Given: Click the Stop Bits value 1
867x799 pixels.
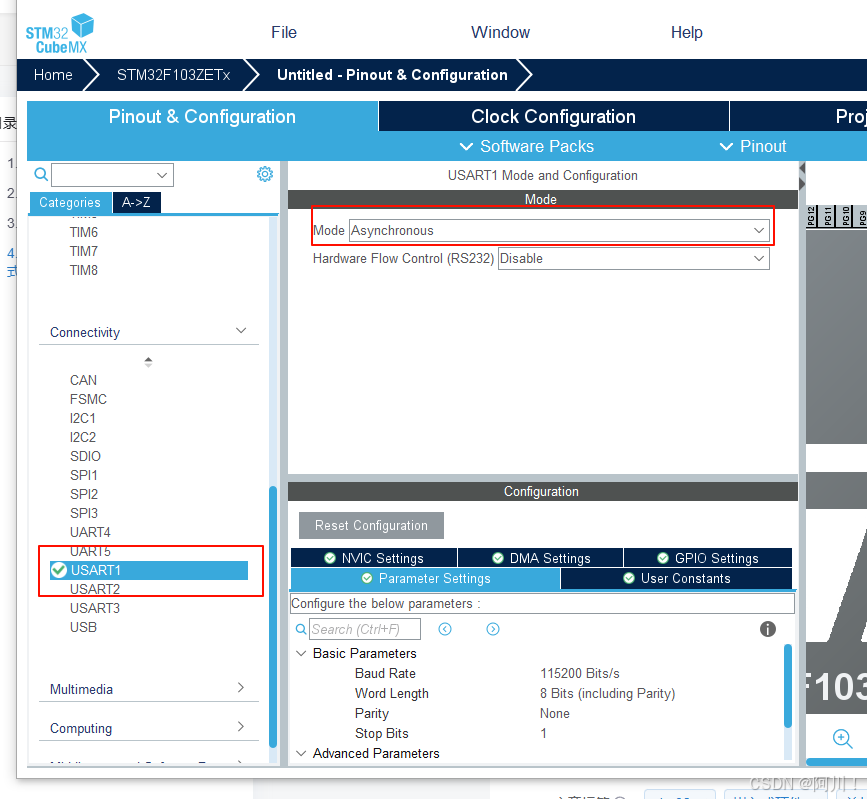Looking at the screenshot, I should (x=544, y=733).
